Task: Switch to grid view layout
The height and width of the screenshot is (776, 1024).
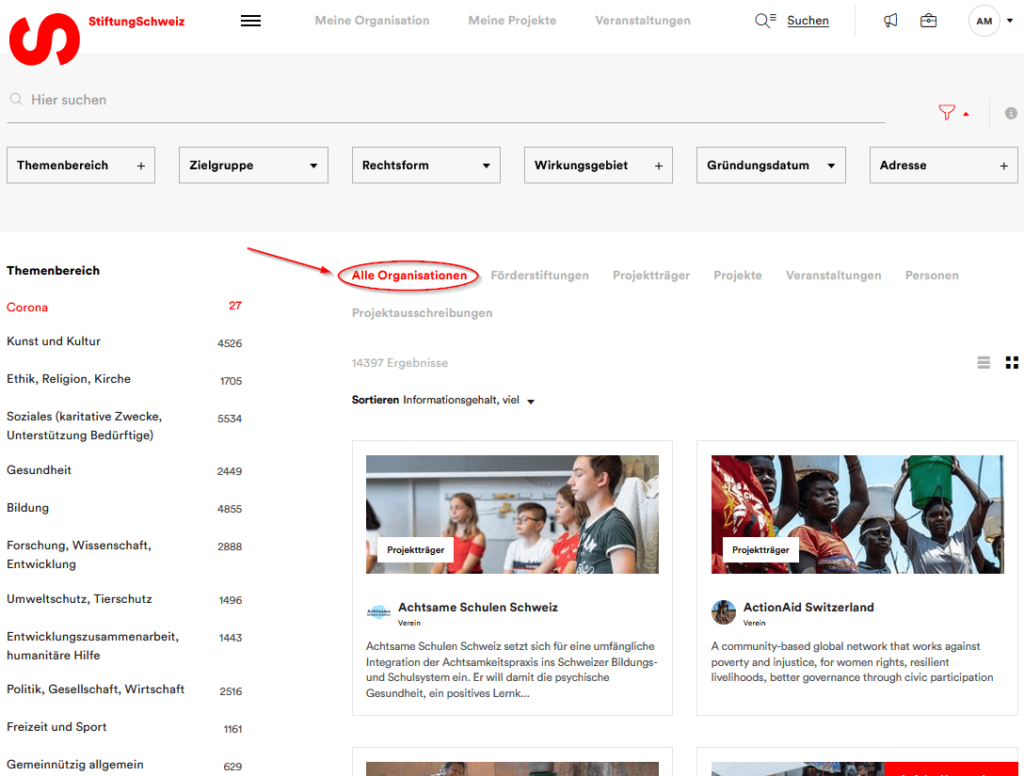Action: pyautogui.click(x=1011, y=362)
